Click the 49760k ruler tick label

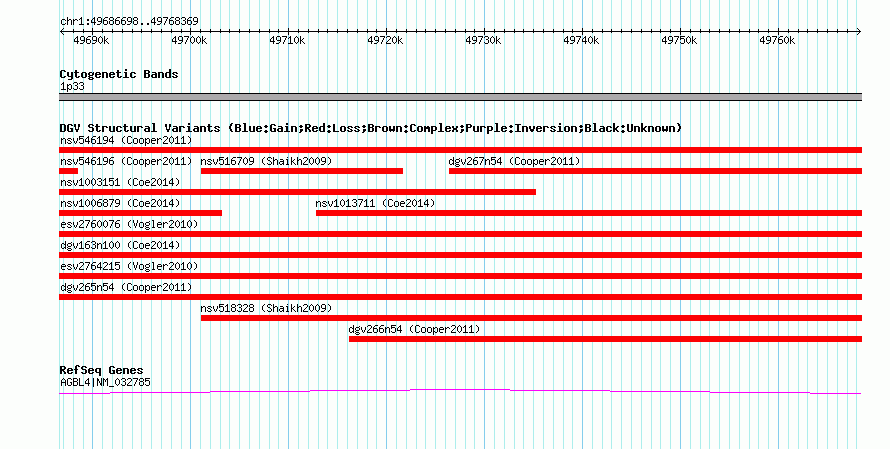pyautogui.click(x=778, y=40)
